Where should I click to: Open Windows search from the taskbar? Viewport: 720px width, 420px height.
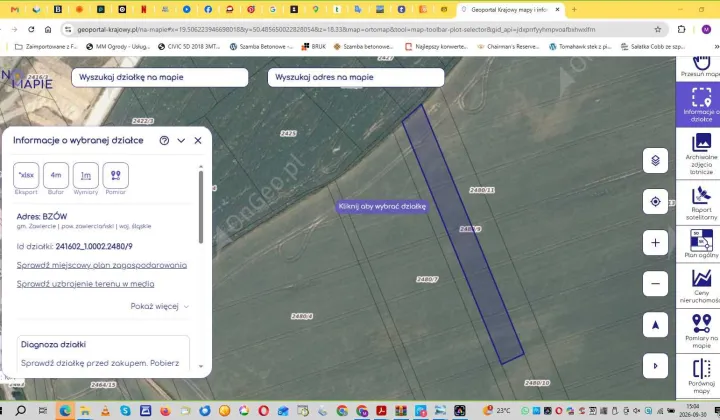pos(21,410)
